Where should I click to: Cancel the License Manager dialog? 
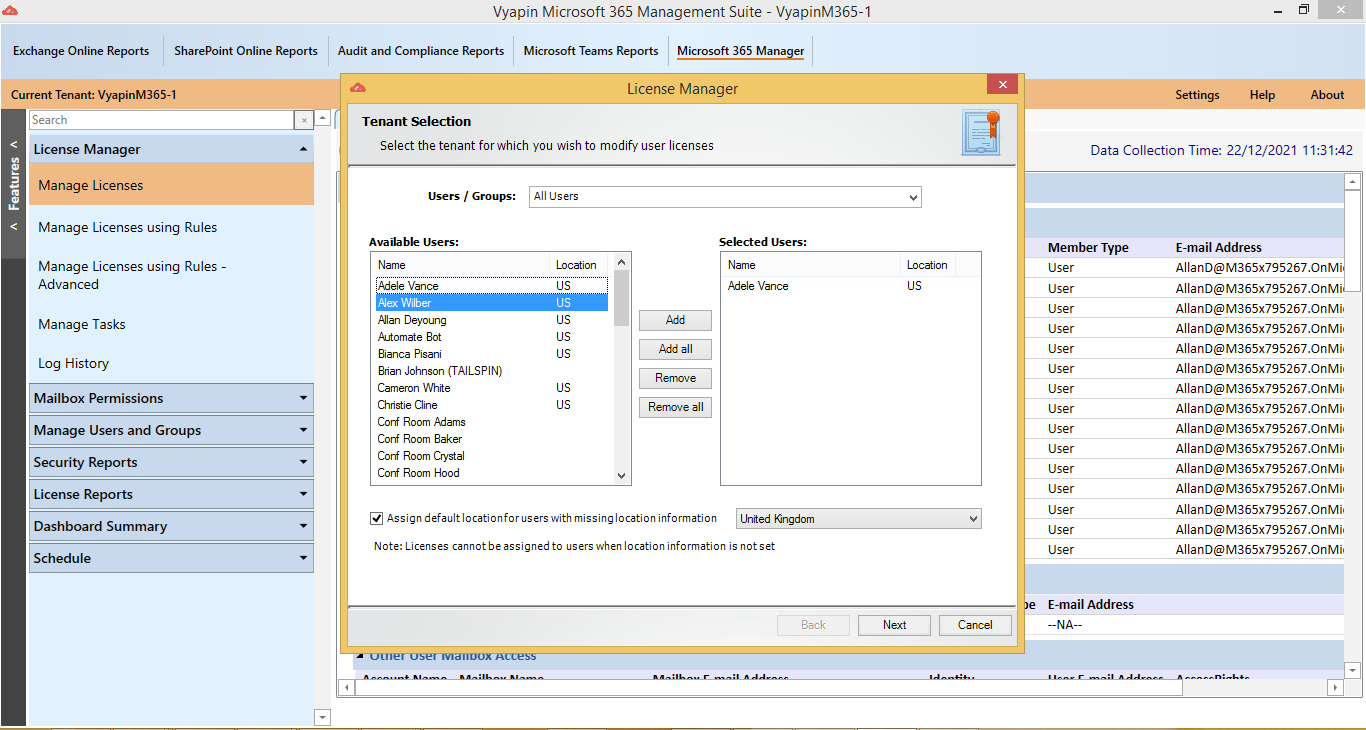975,625
